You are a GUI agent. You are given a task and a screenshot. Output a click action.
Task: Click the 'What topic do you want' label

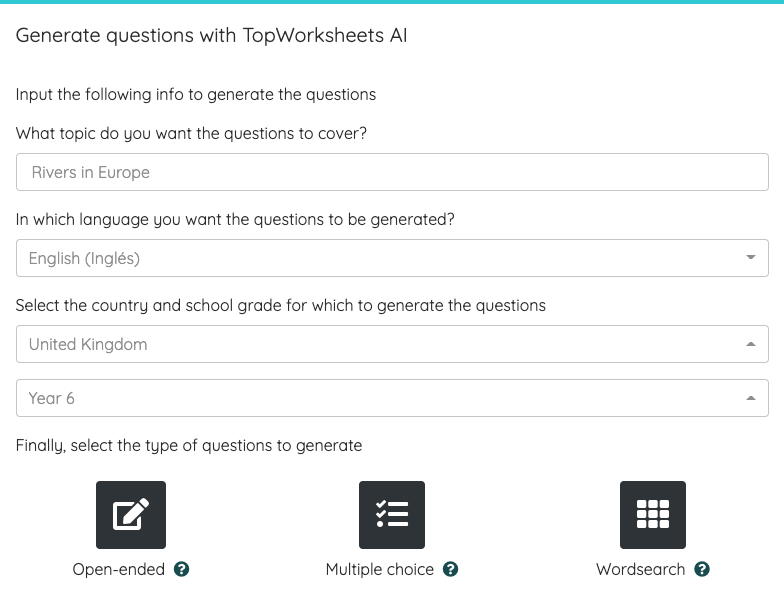[x=191, y=134]
